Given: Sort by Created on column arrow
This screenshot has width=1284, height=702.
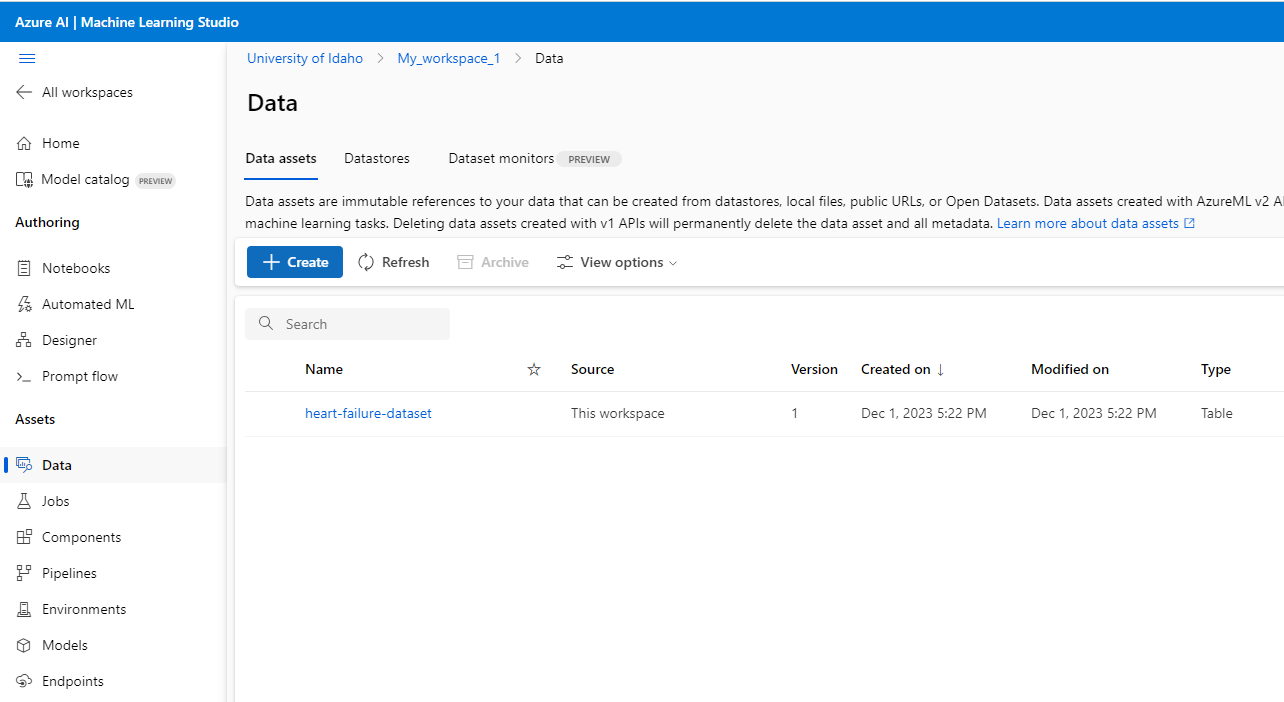Looking at the screenshot, I should tap(940, 369).
